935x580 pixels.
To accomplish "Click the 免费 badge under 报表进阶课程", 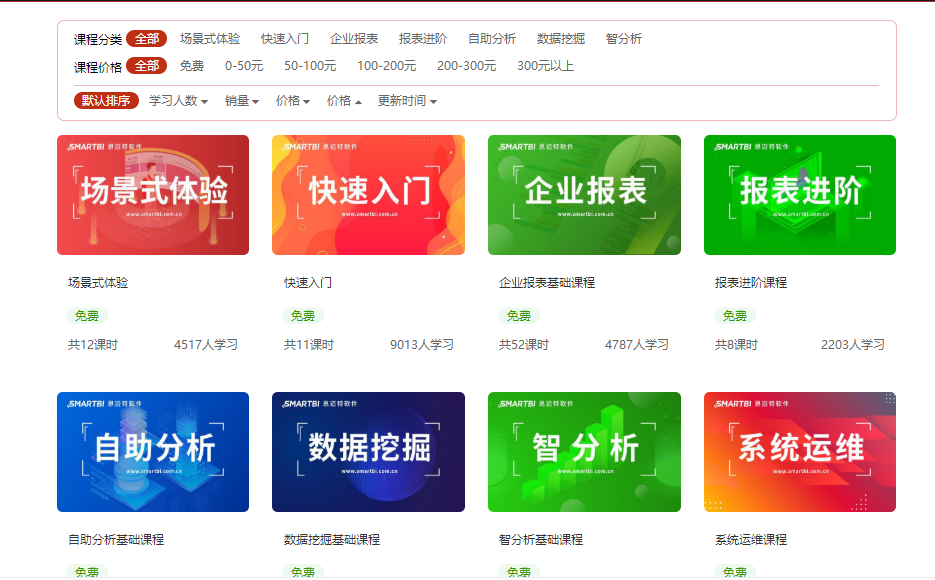I will 735,316.
